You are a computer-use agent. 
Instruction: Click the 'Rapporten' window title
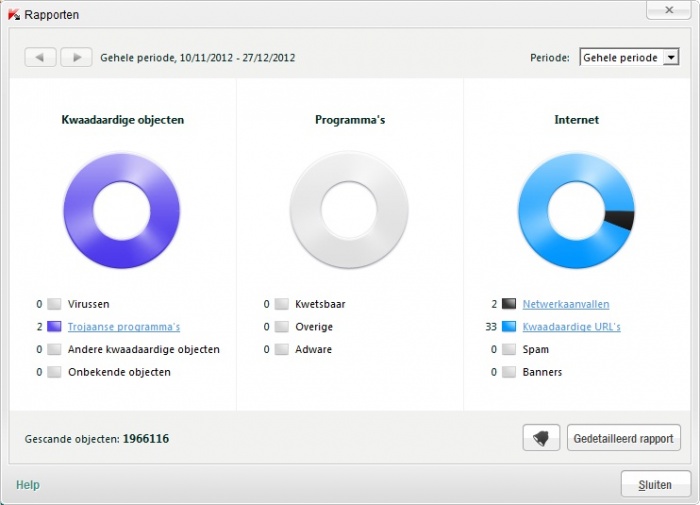coord(51,15)
